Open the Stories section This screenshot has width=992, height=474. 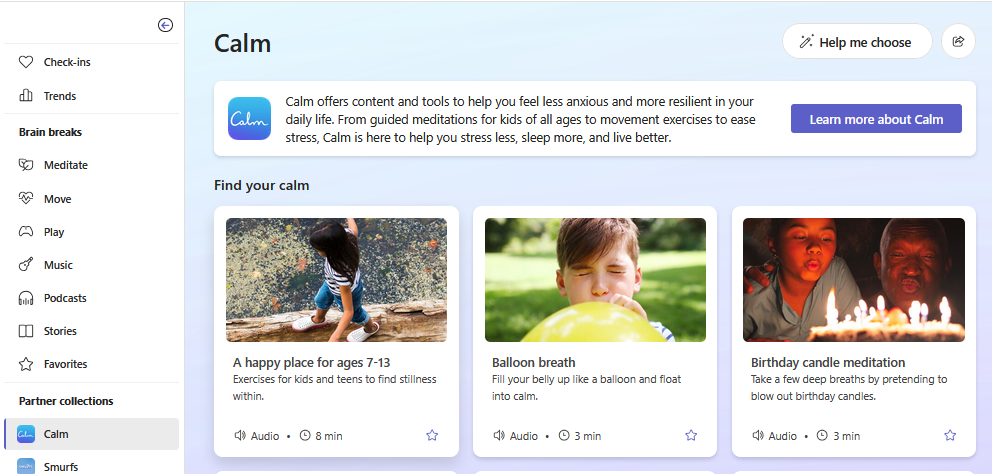(60, 331)
